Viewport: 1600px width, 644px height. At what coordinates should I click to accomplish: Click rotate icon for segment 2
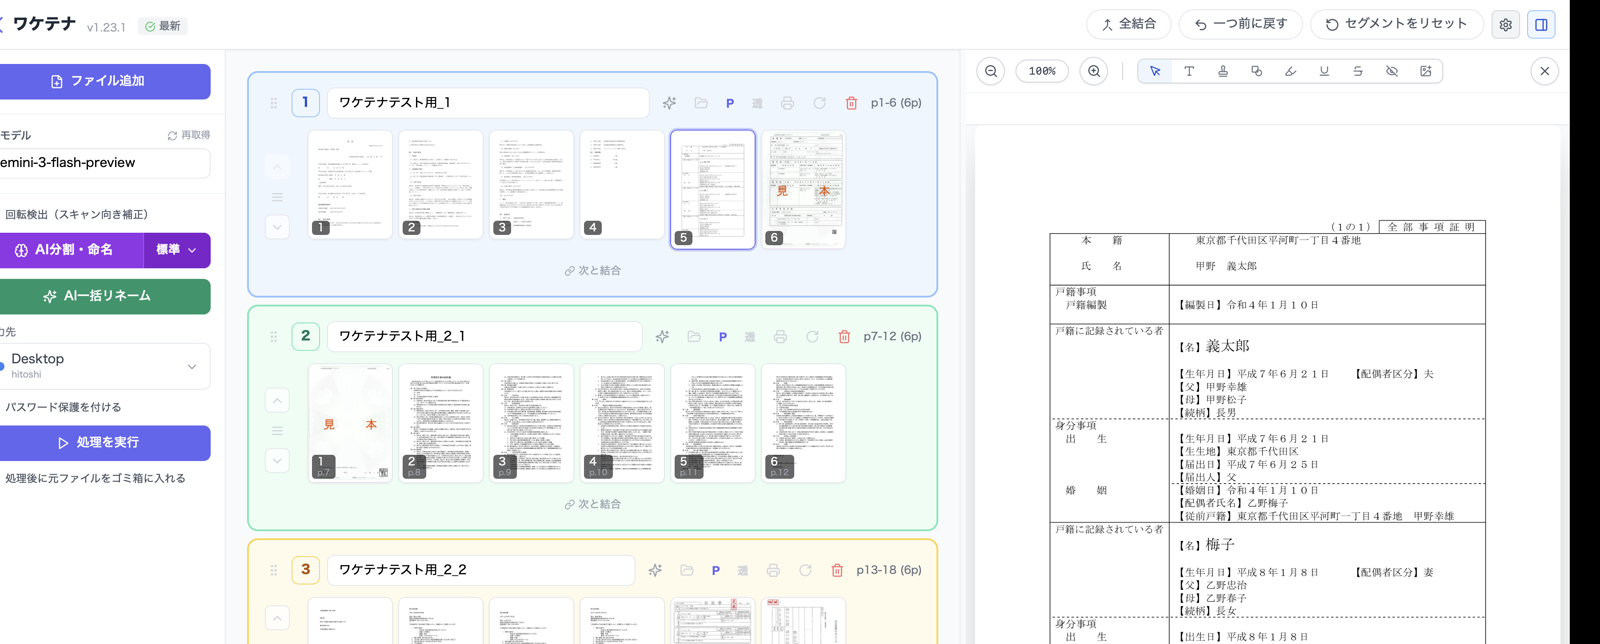(x=813, y=337)
